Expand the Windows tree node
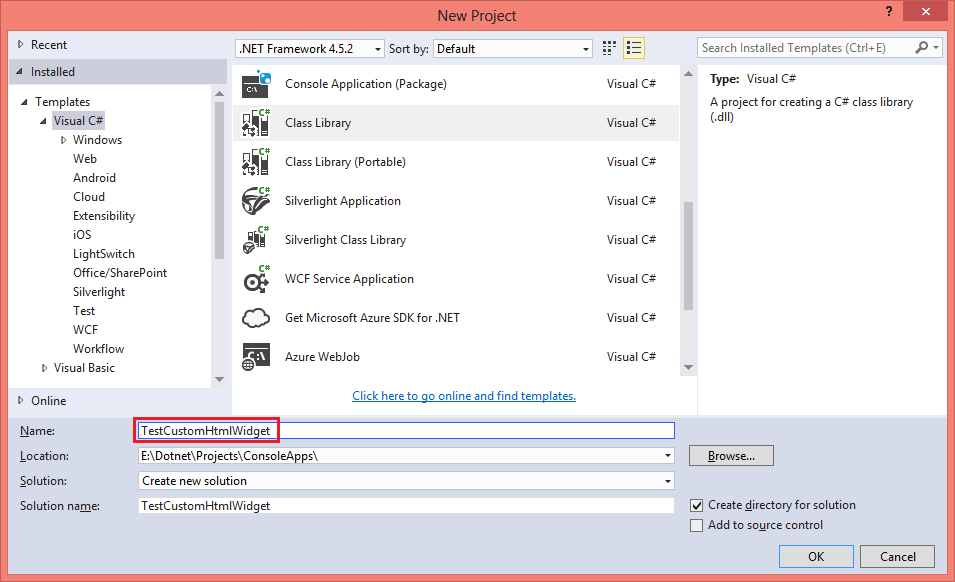 (x=62, y=139)
